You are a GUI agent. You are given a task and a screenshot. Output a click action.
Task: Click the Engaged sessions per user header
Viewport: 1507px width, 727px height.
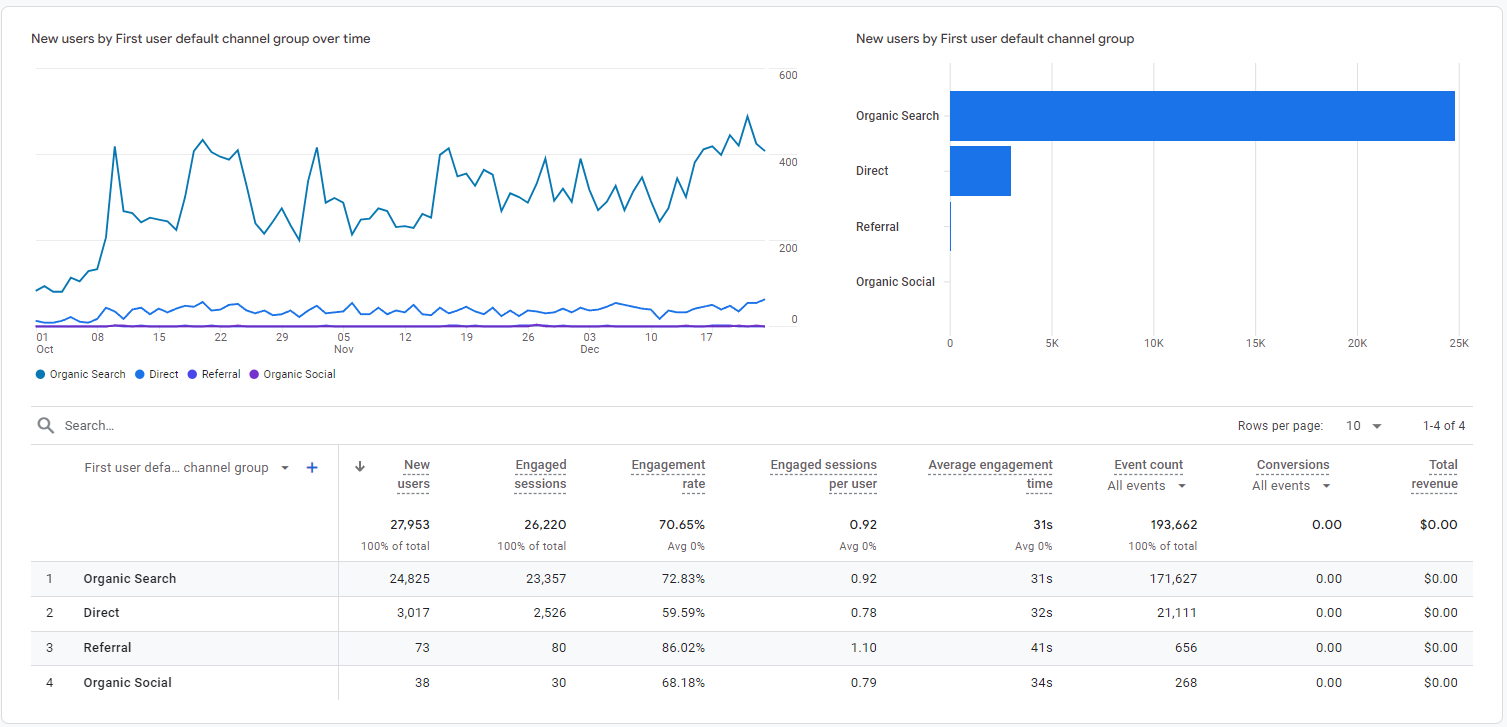pos(823,474)
